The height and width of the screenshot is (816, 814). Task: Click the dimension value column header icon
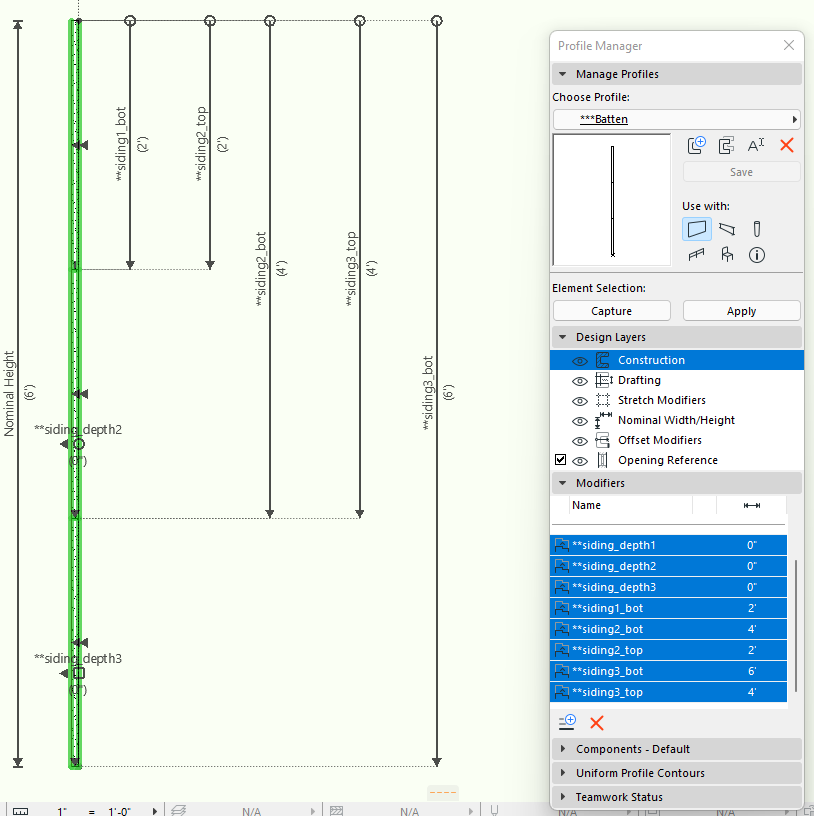(752, 505)
